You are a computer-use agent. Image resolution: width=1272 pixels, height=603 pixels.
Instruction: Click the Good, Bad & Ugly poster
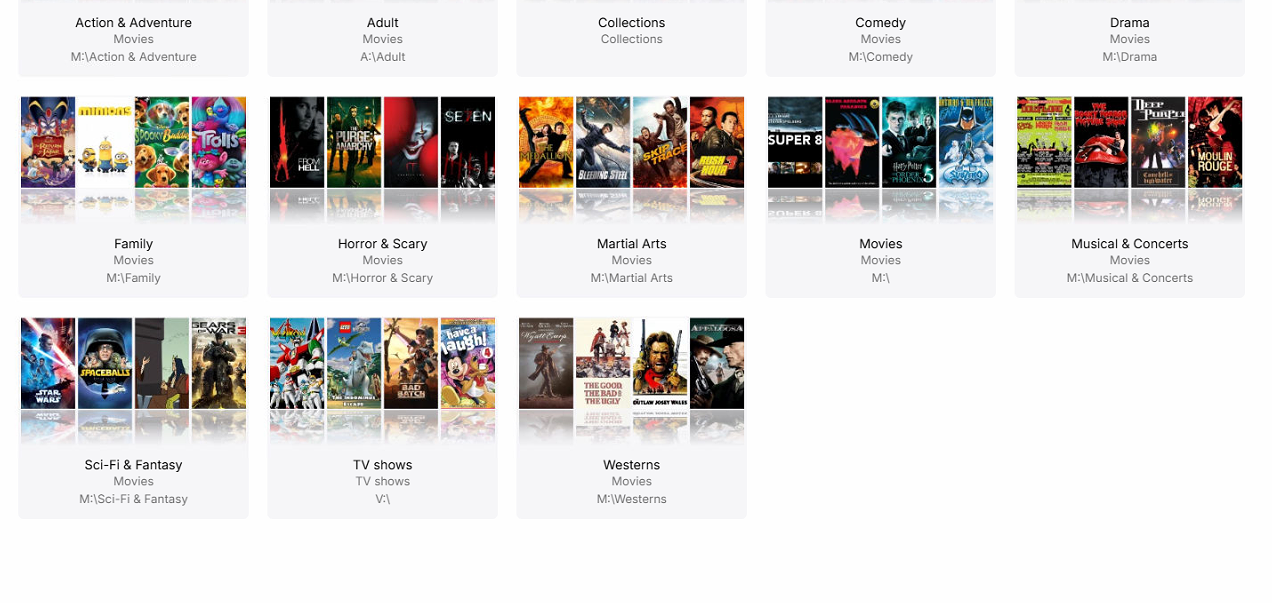tap(603, 363)
